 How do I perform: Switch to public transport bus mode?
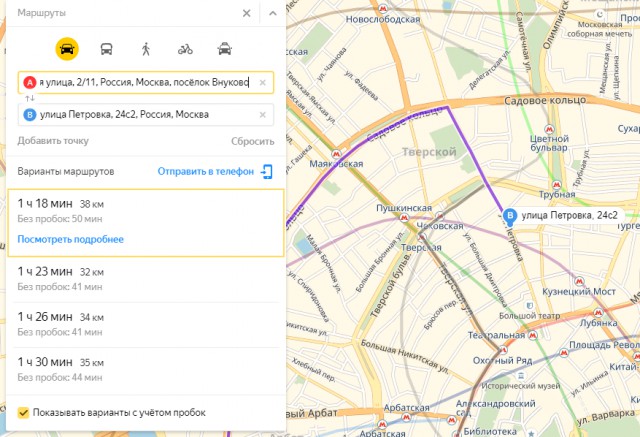point(107,49)
